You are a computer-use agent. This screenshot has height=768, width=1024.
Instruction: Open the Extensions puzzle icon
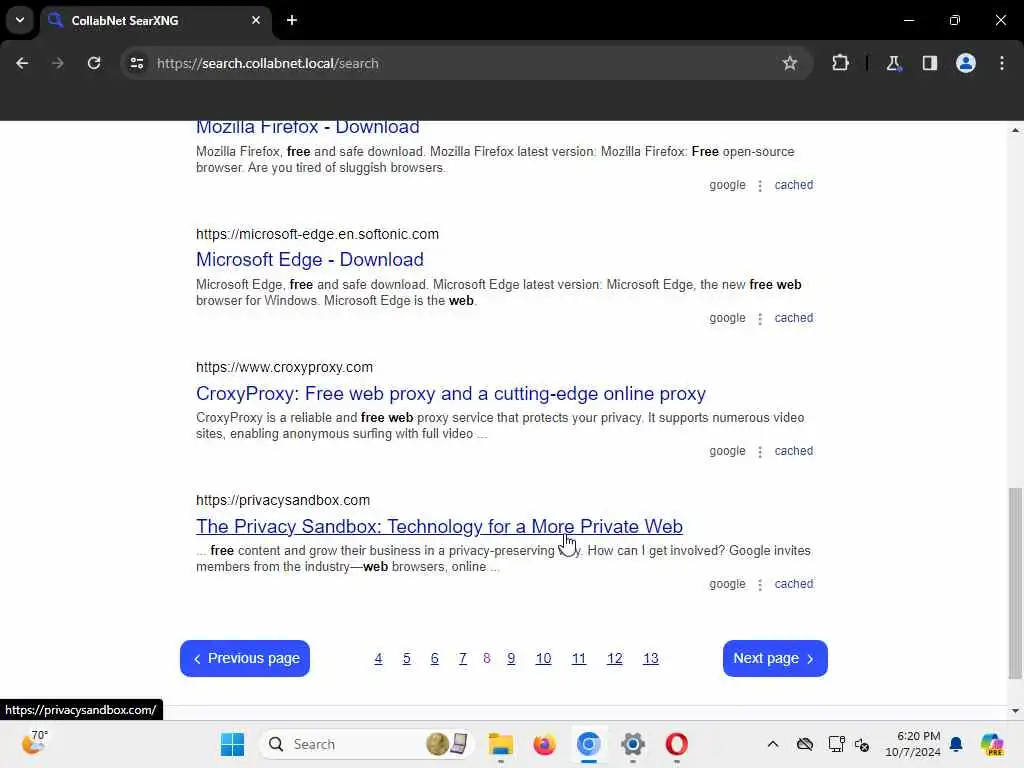click(840, 63)
